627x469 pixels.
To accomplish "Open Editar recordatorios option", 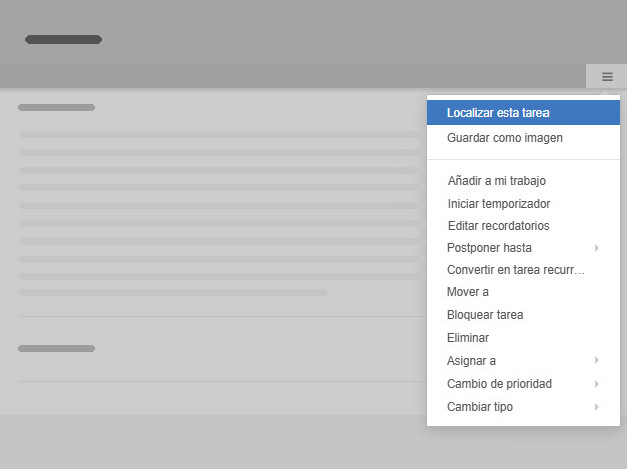I will coord(523,226).
